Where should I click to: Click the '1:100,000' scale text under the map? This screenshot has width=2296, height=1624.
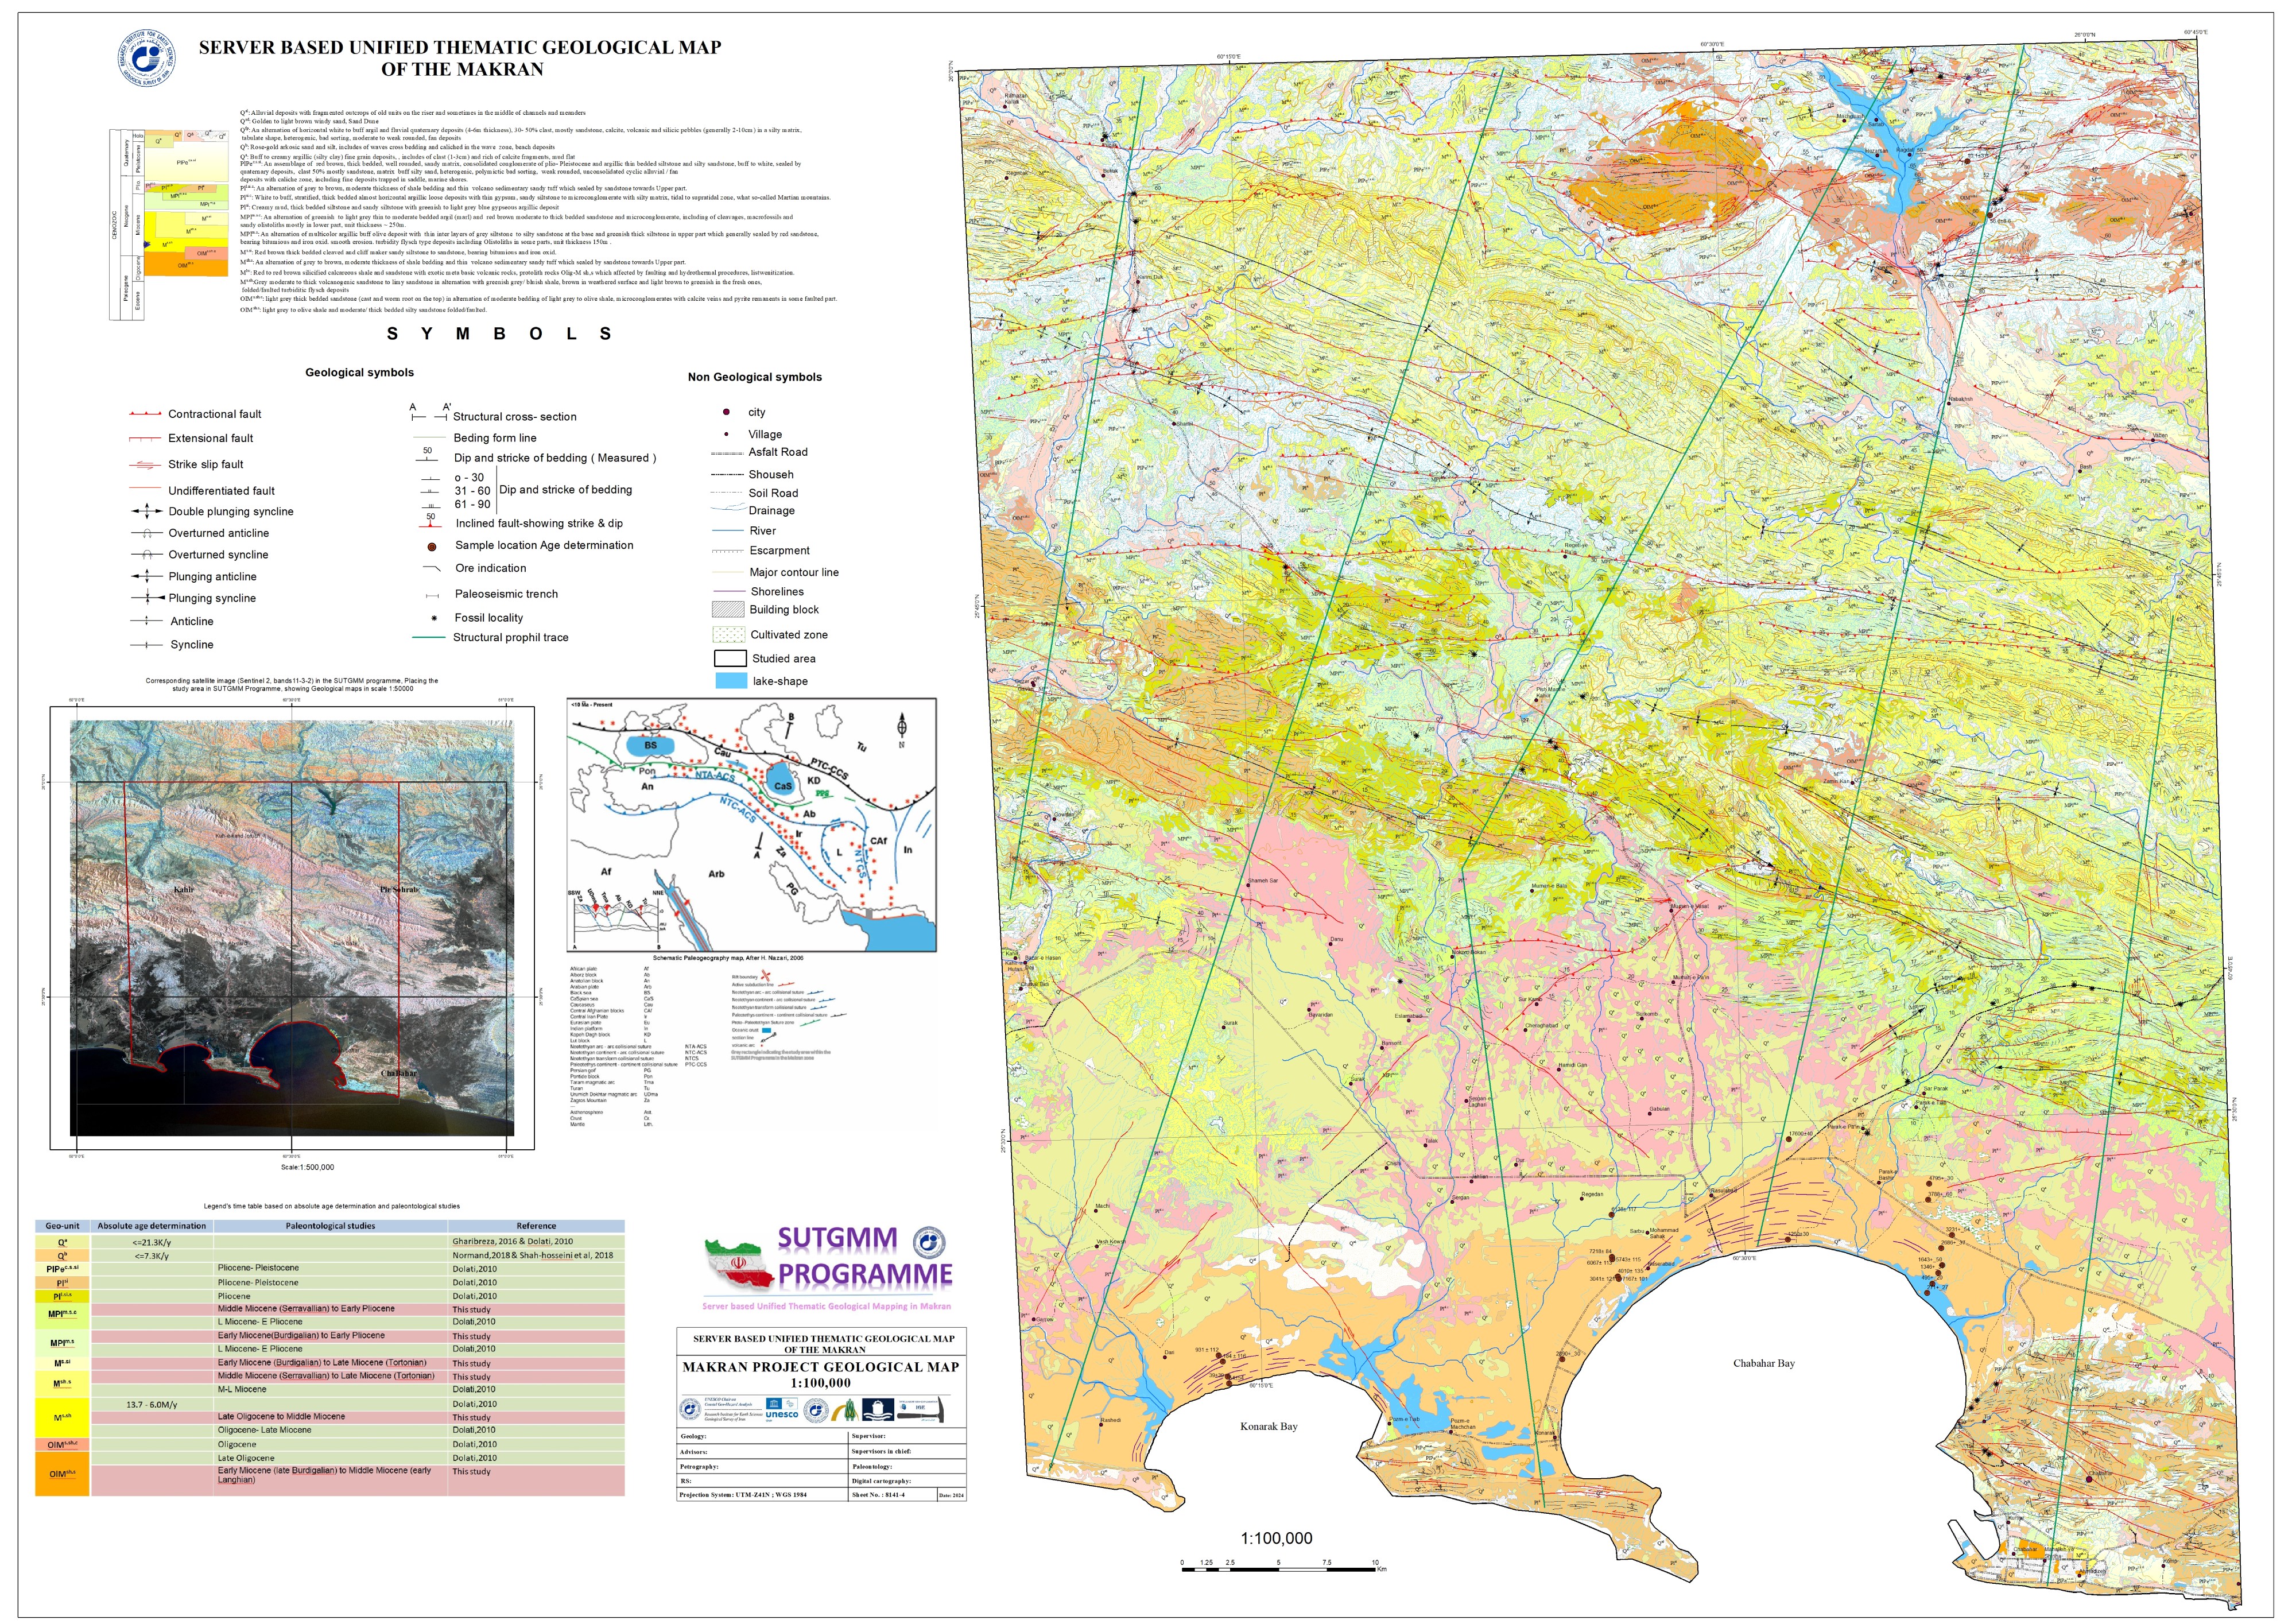point(1276,1538)
